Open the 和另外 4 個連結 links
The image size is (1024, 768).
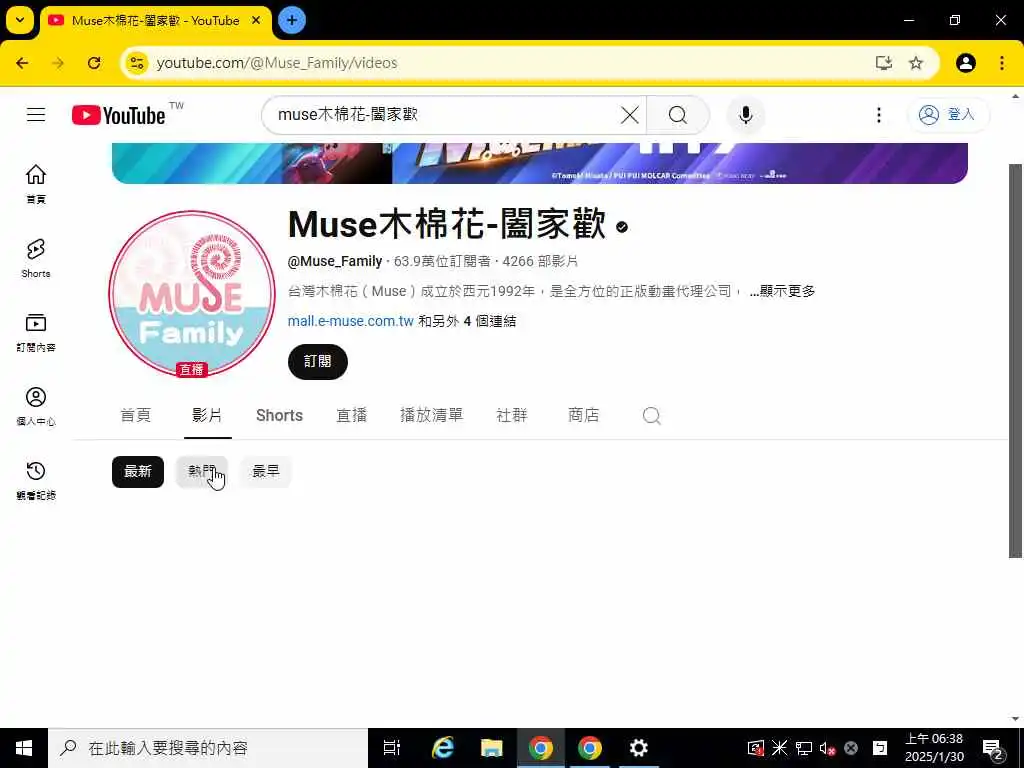tap(467, 321)
